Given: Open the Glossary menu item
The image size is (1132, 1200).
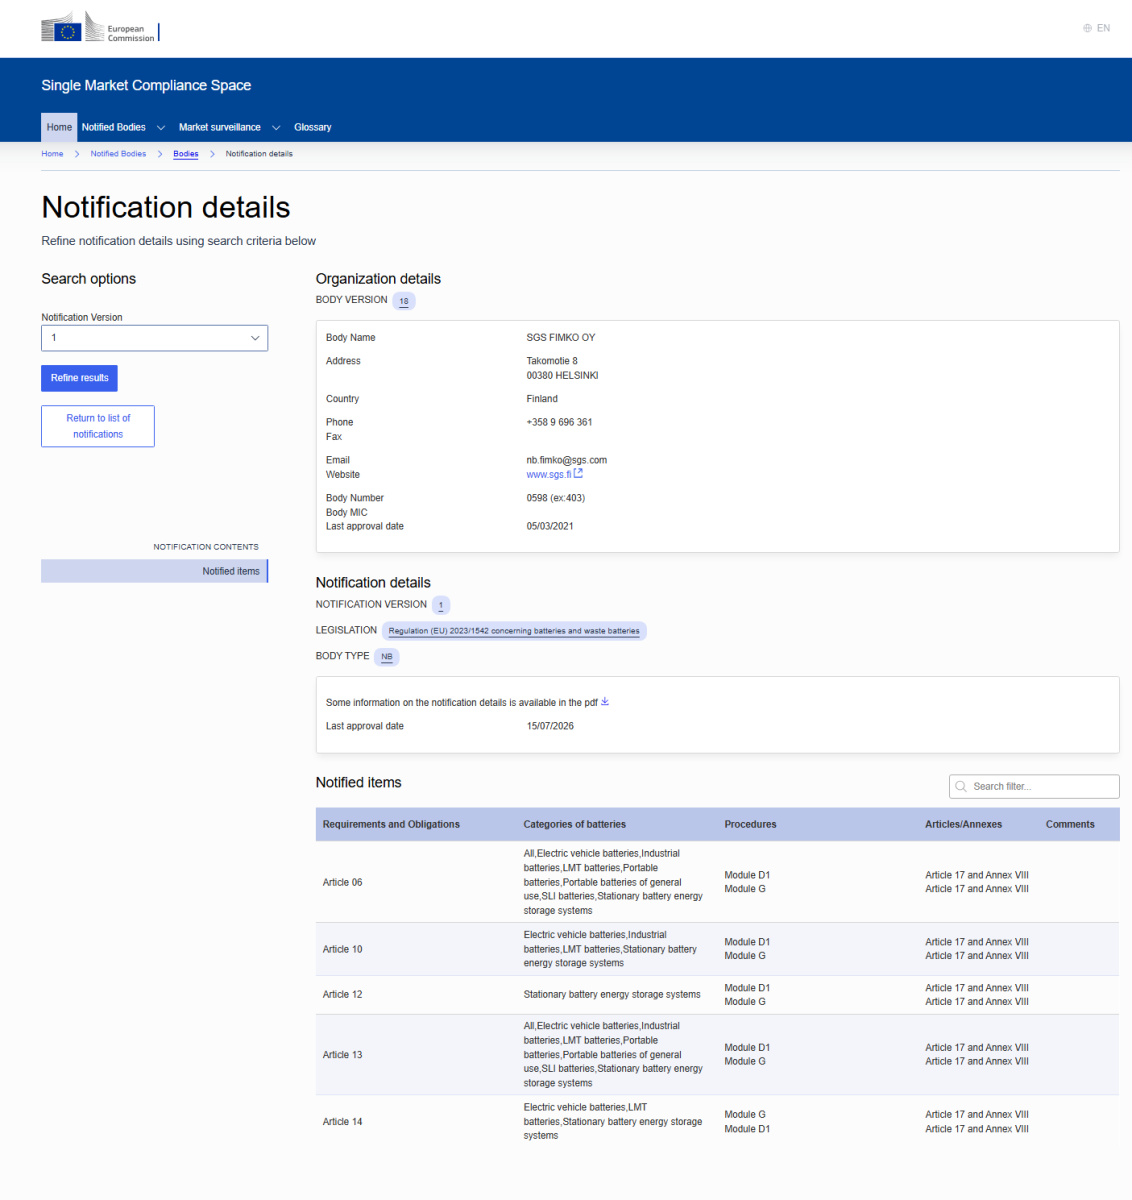Looking at the screenshot, I should pyautogui.click(x=312, y=127).
